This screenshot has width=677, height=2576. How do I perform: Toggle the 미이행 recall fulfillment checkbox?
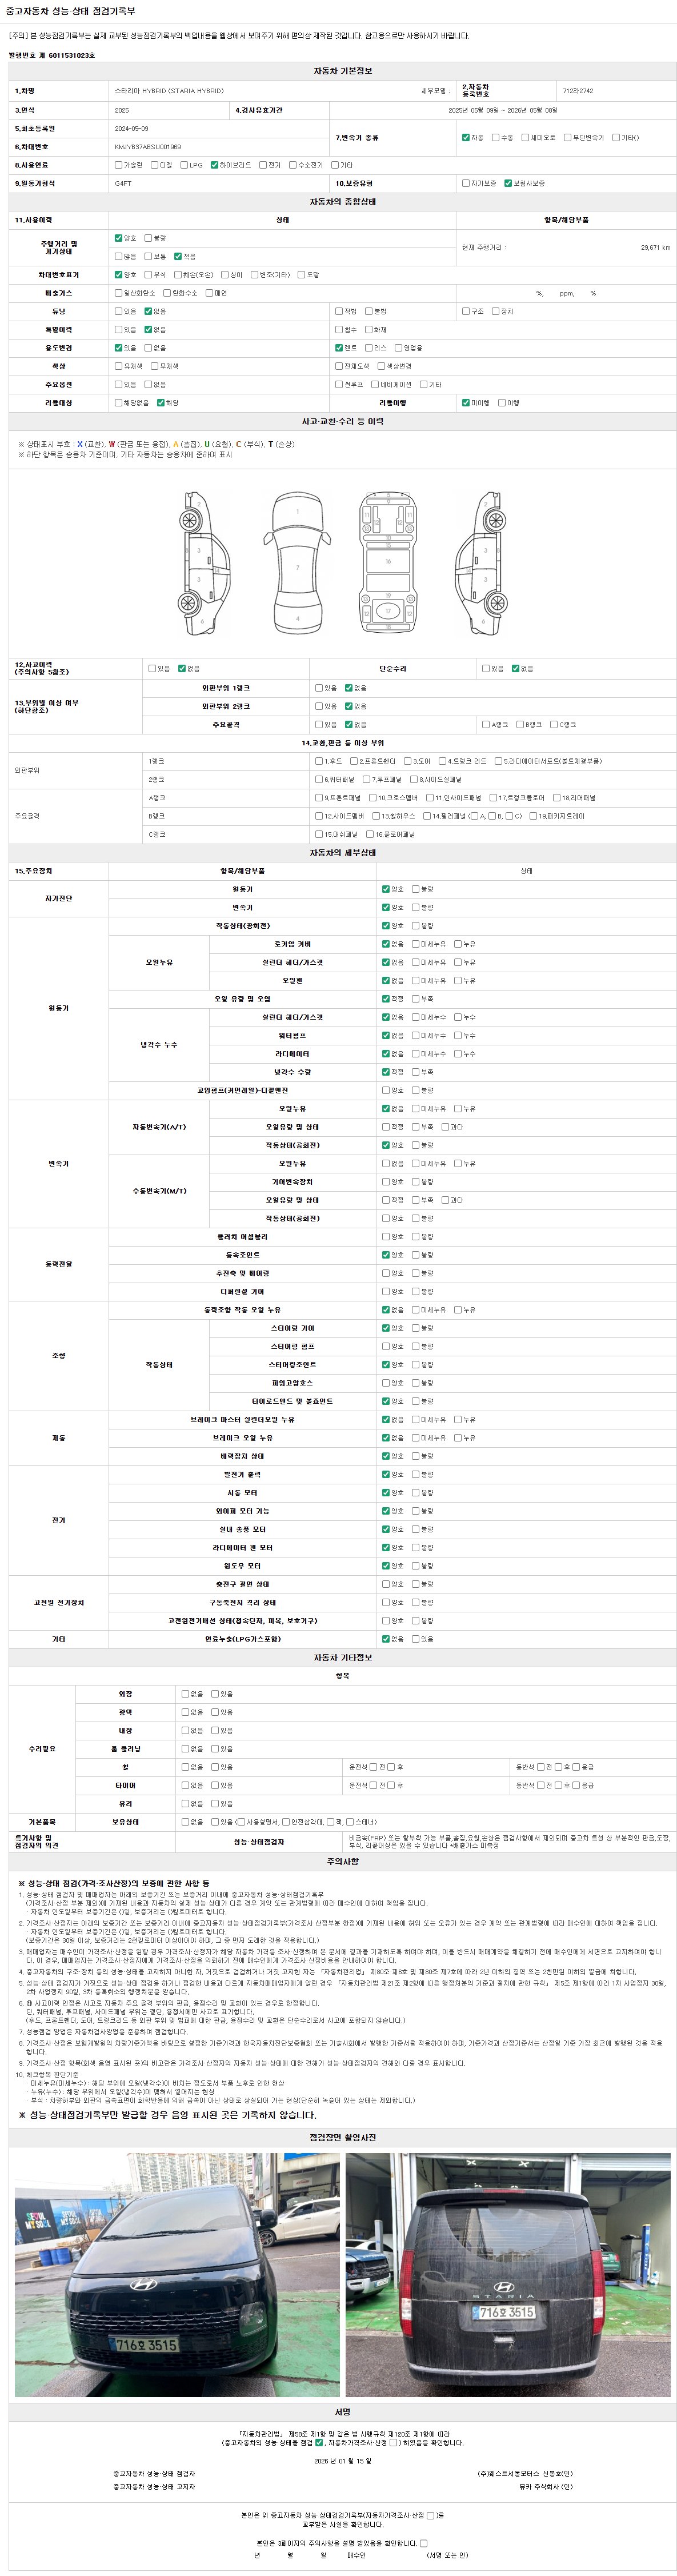click(466, 403)
